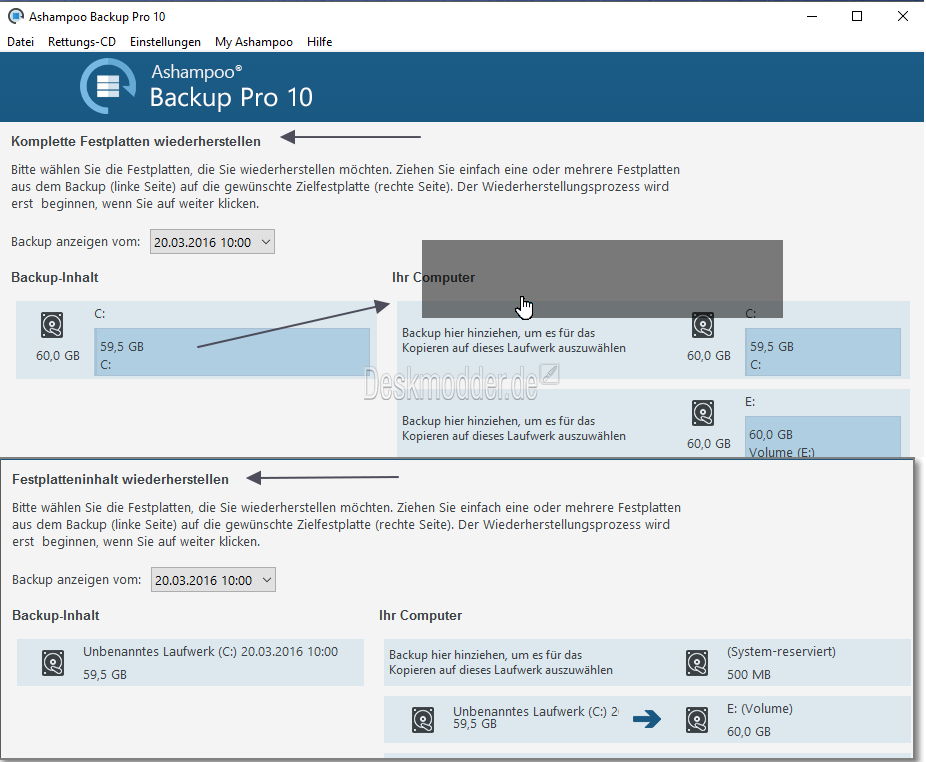This screenshot has height=762, width=926.
Task: Click the E: target disk icon in upper panel
Action: 703,413
